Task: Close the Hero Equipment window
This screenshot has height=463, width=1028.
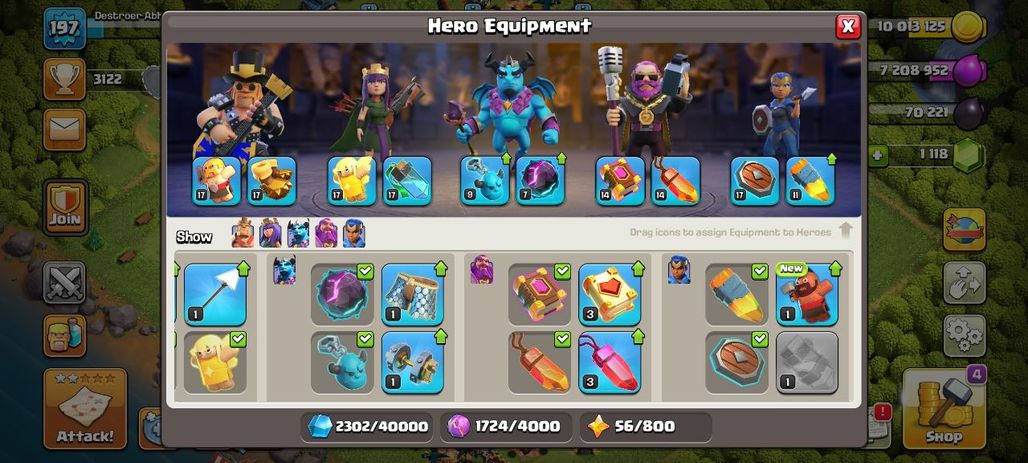Action: pyautogui.click(x=848, y=26)
